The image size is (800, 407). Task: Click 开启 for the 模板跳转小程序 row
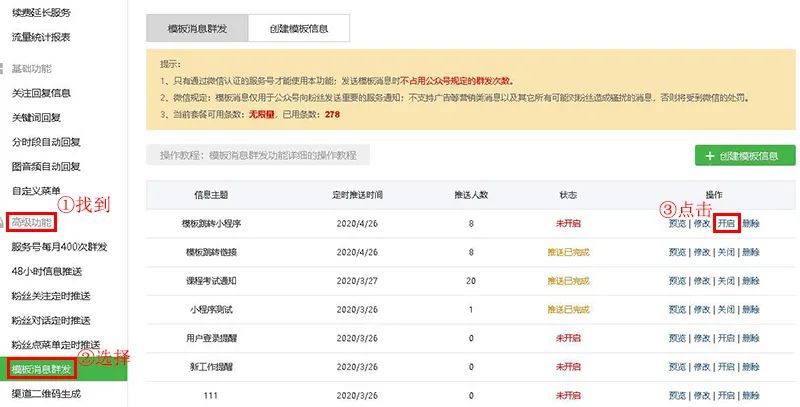(727, 223)
